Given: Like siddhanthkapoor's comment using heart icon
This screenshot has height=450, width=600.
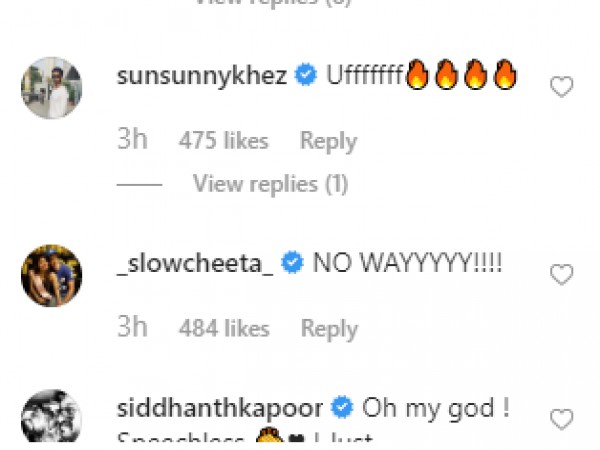Looking at the screenshot, I should (562, 418).
